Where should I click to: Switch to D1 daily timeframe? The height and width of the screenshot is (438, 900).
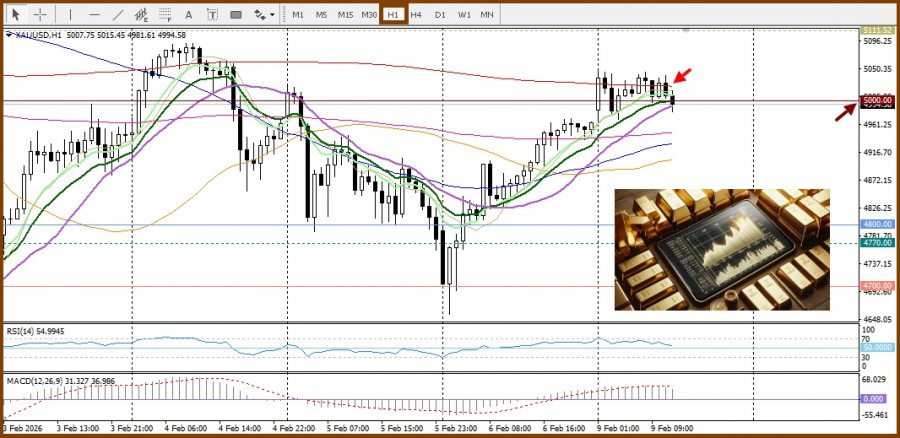pyautogui.click(x=440, y=14)
